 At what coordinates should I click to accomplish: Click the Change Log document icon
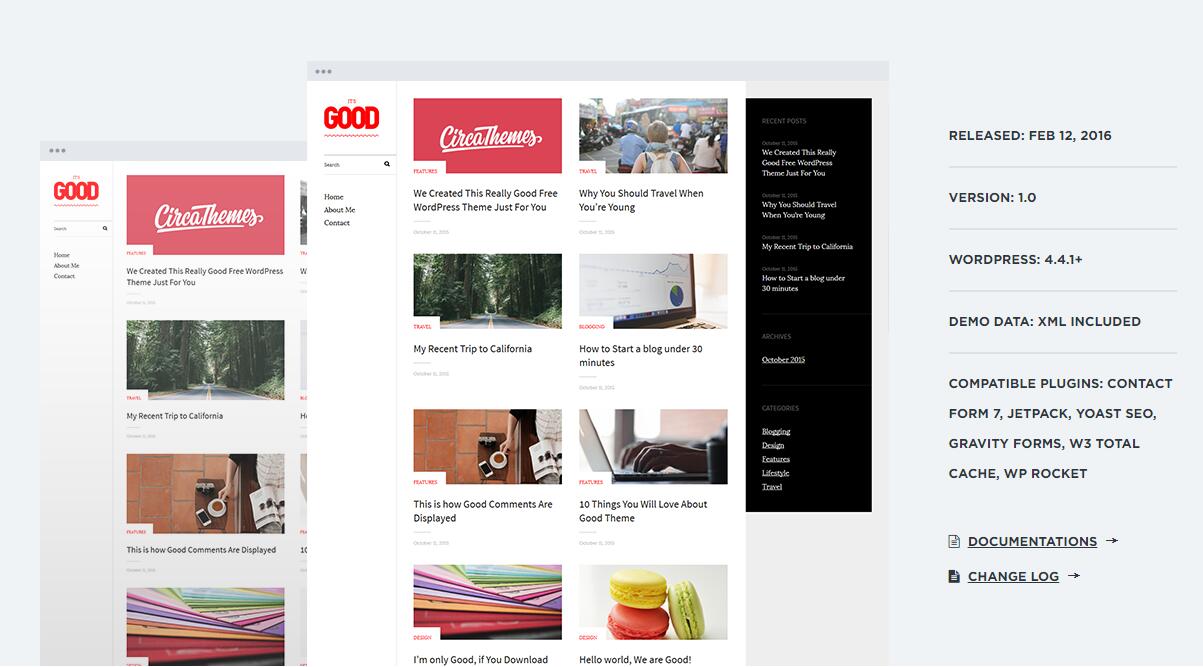[x=954, y=577]
